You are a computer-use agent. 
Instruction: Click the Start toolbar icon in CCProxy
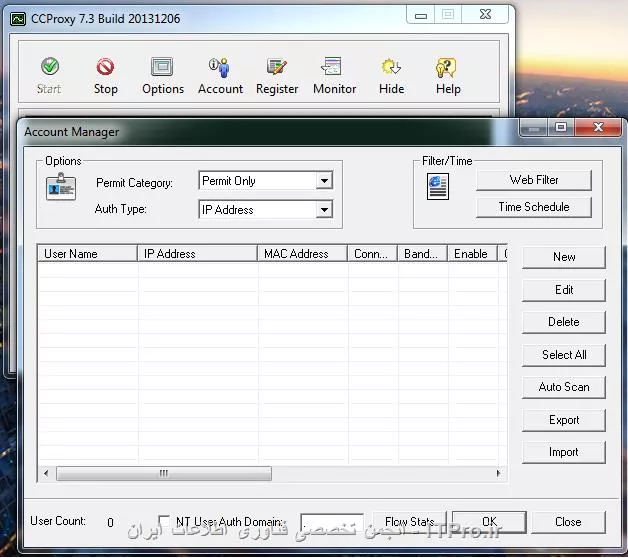point(50,66)
